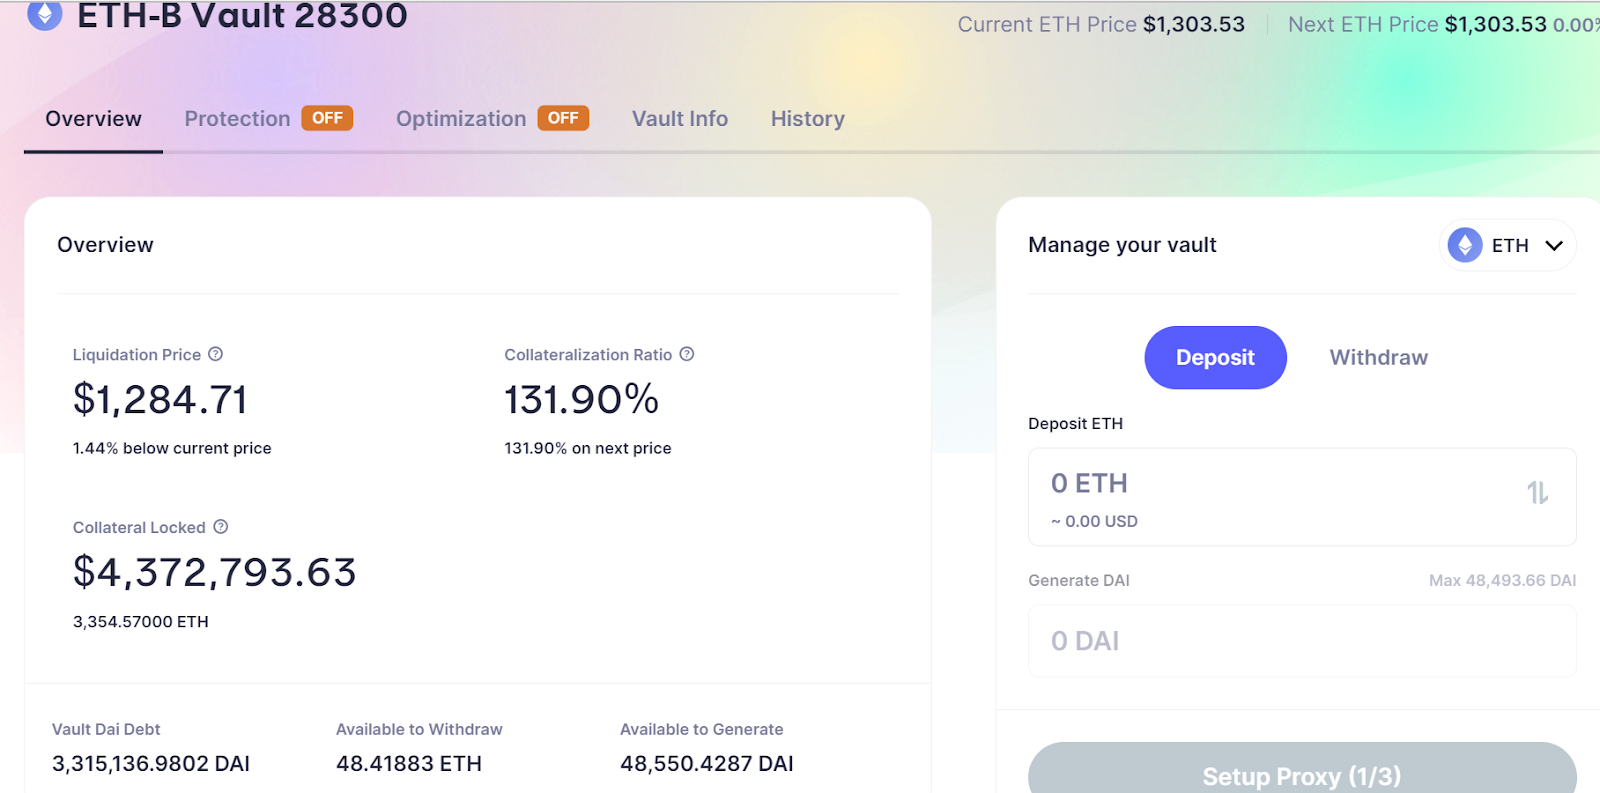1600x793 pixels.
Task: Click the Collateral Locked help icon
Action: click(x=221, y=527)
